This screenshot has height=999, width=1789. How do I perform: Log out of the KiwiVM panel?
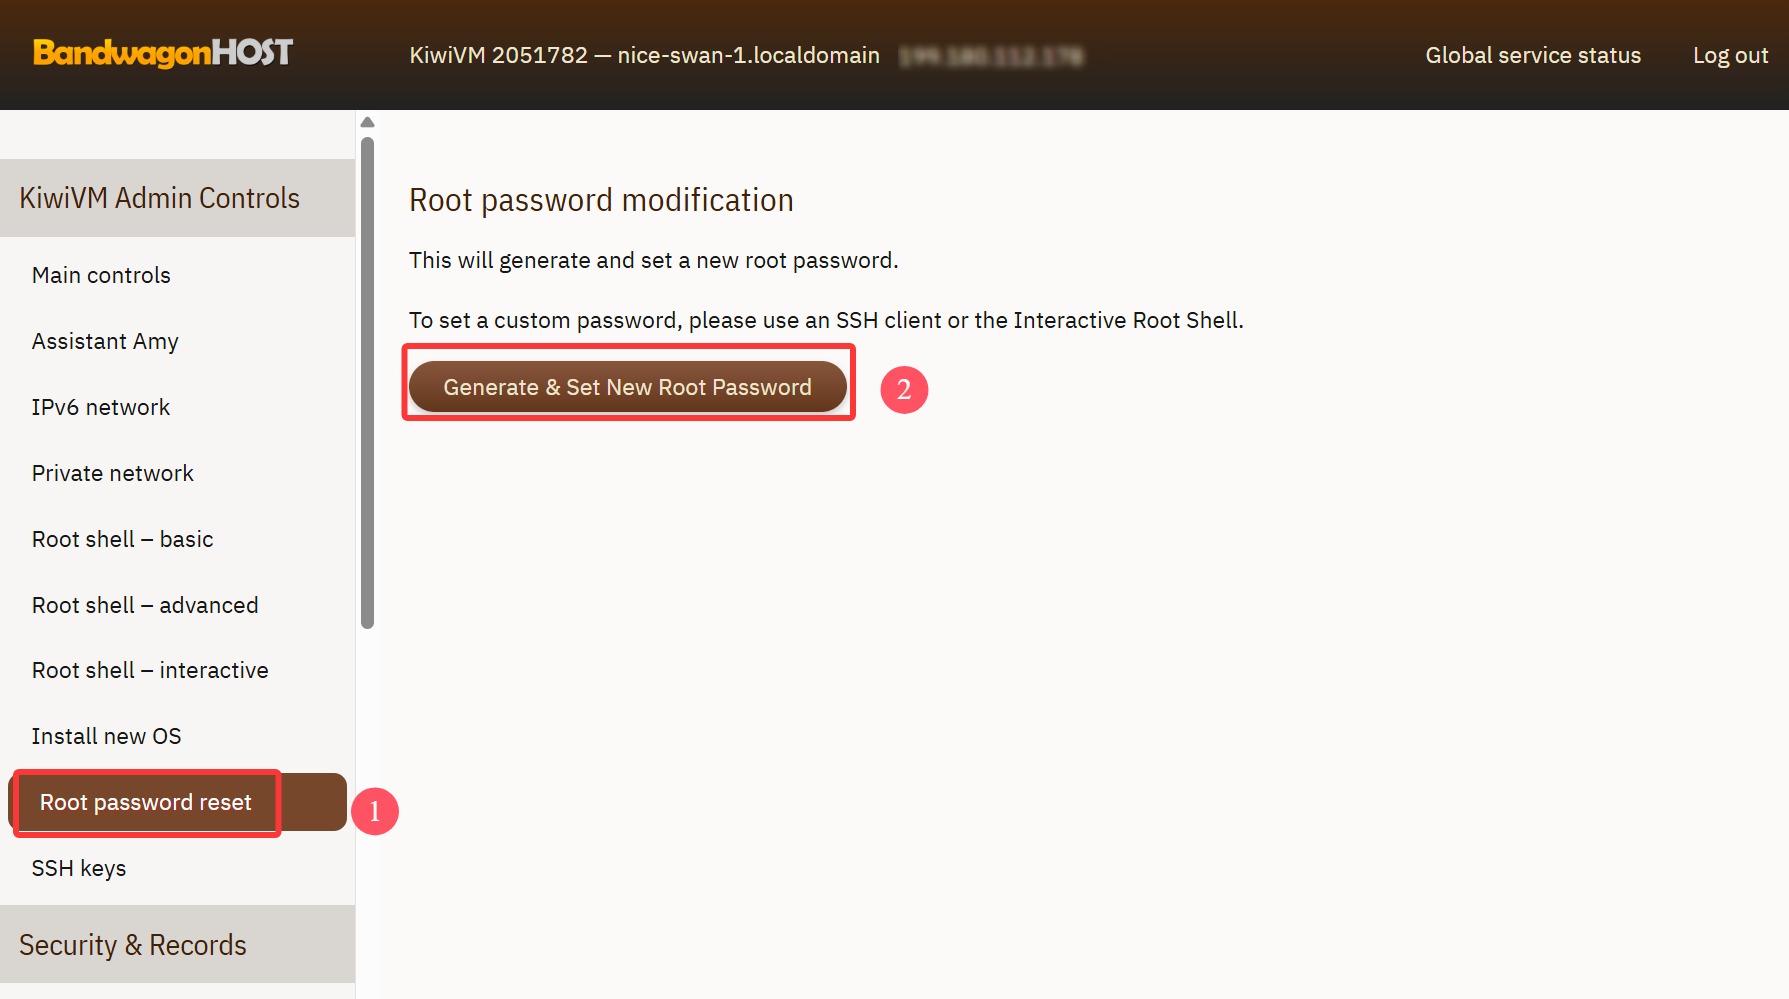1729,55
